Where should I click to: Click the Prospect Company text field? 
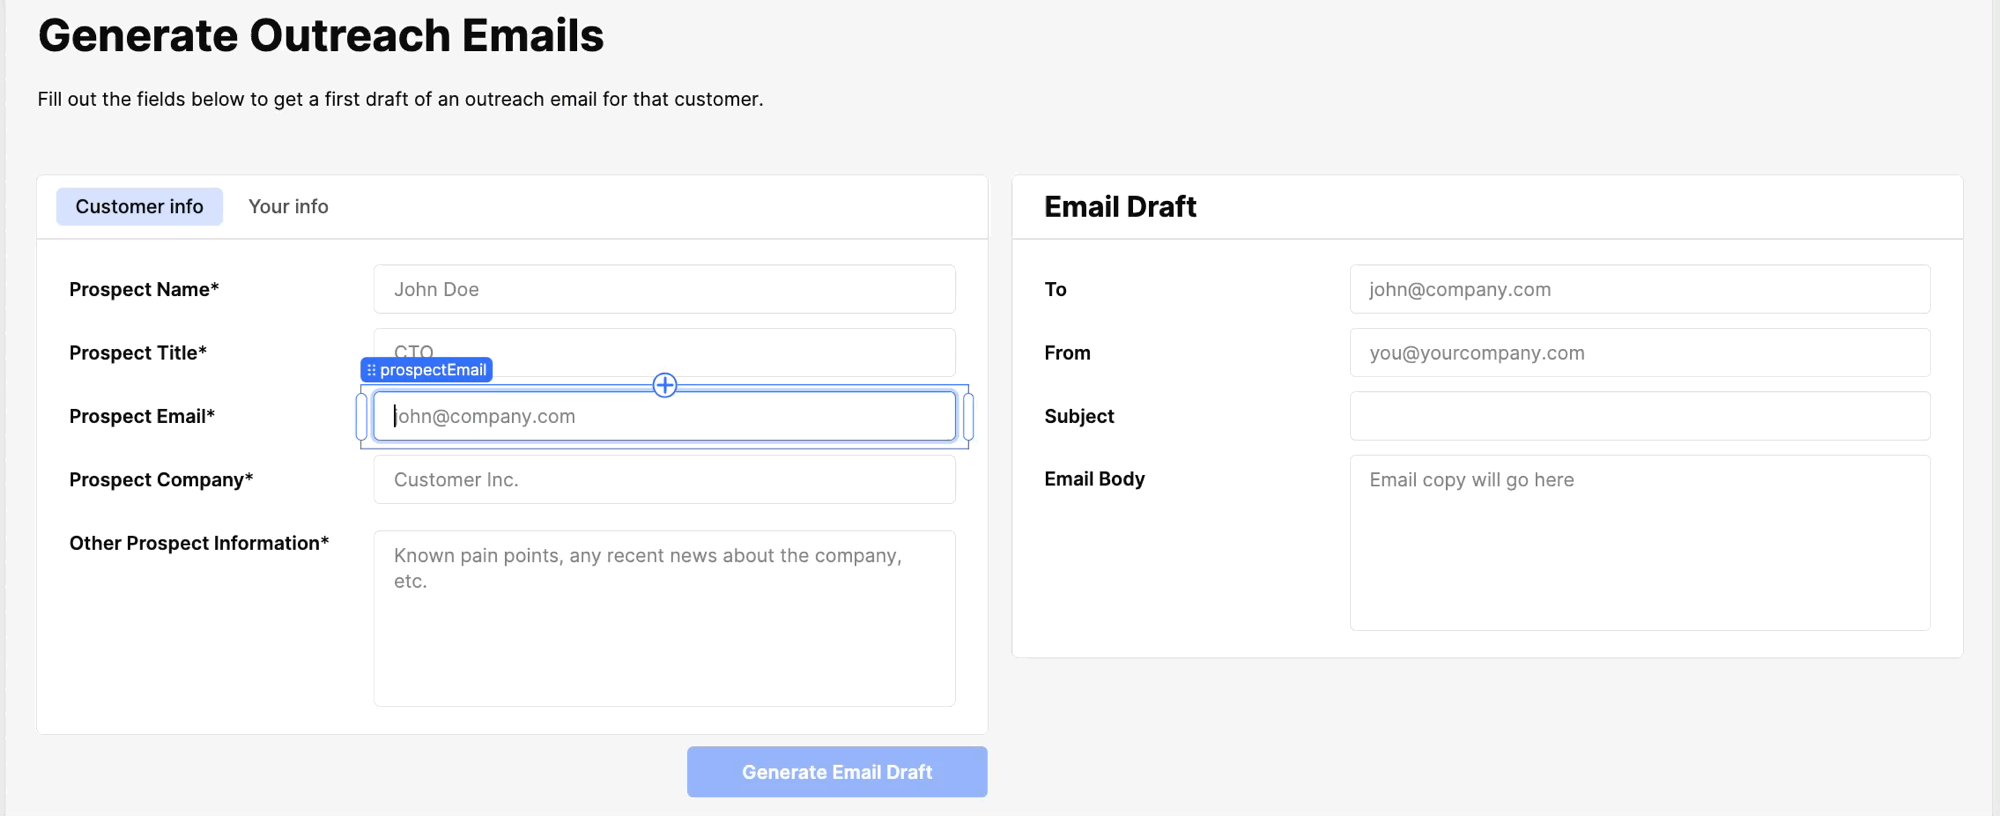pyautogui.click(x=664, y=480)
